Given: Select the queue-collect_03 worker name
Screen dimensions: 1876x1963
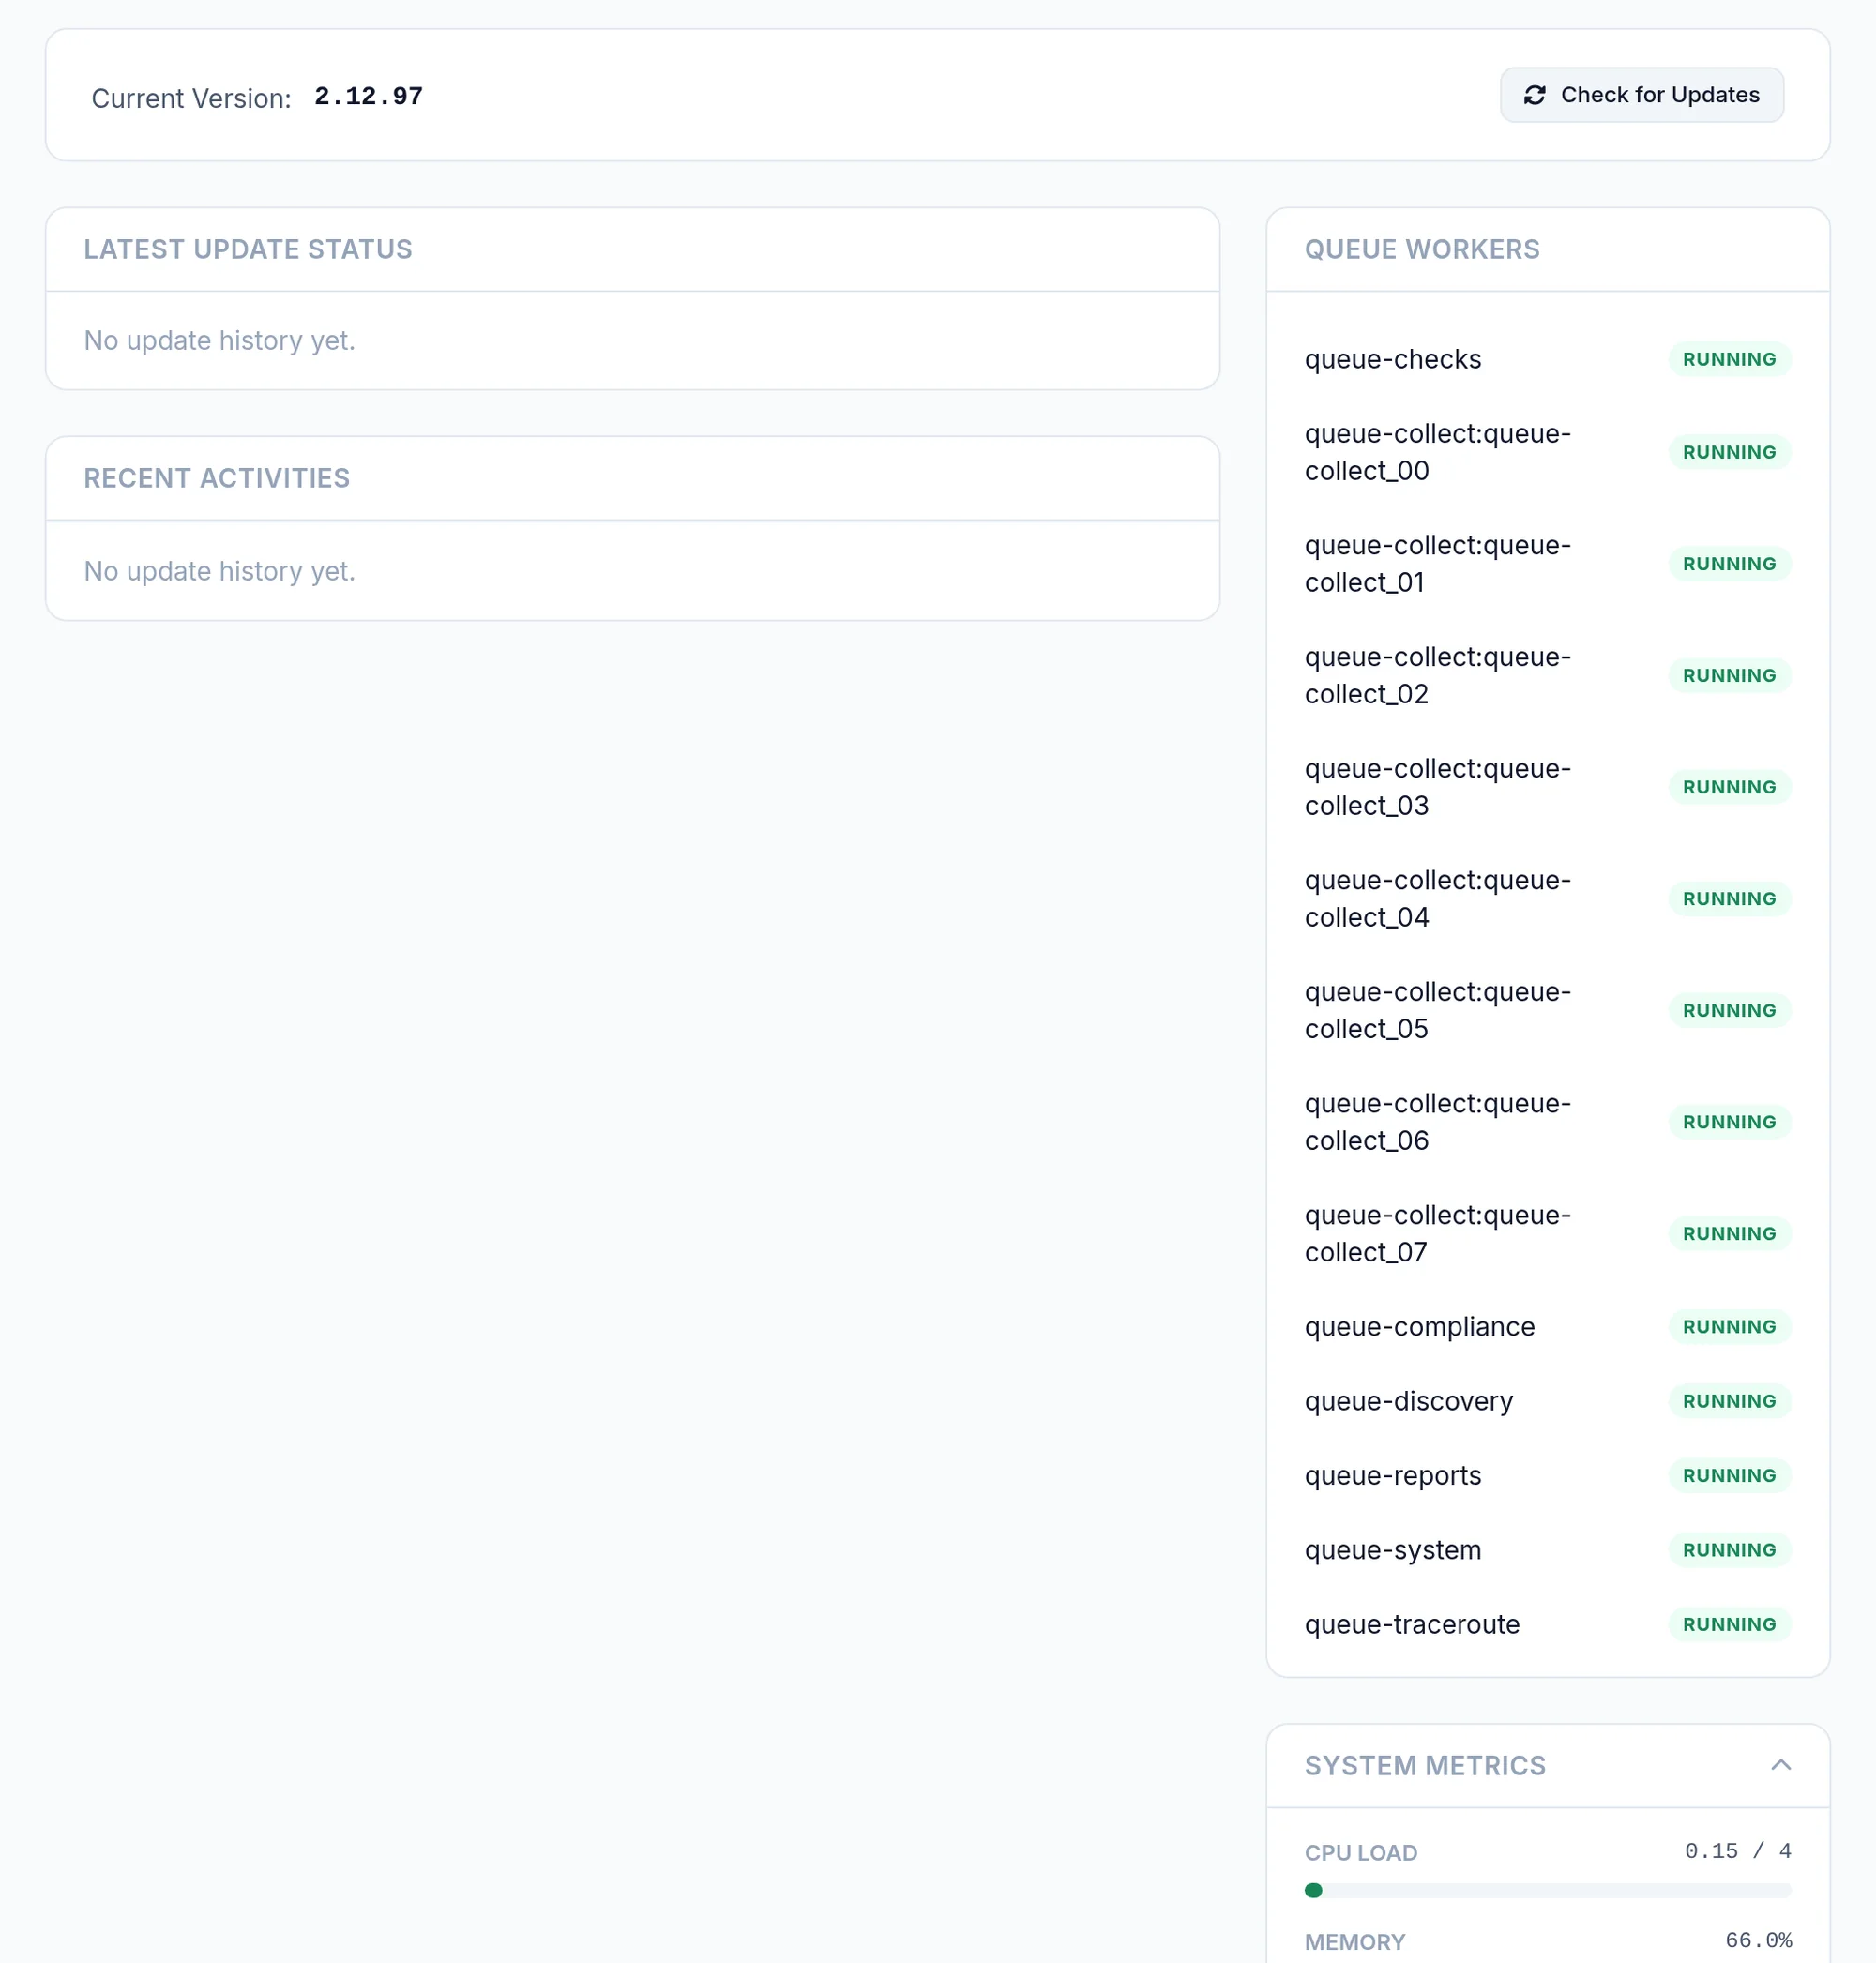Looking at the screenshot, I should click(1437, 787).
